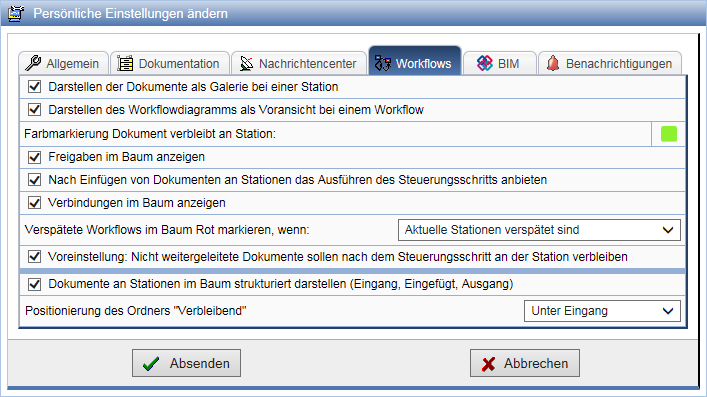Click the Persönliche Einstellungen ändern title

(130, 14)
